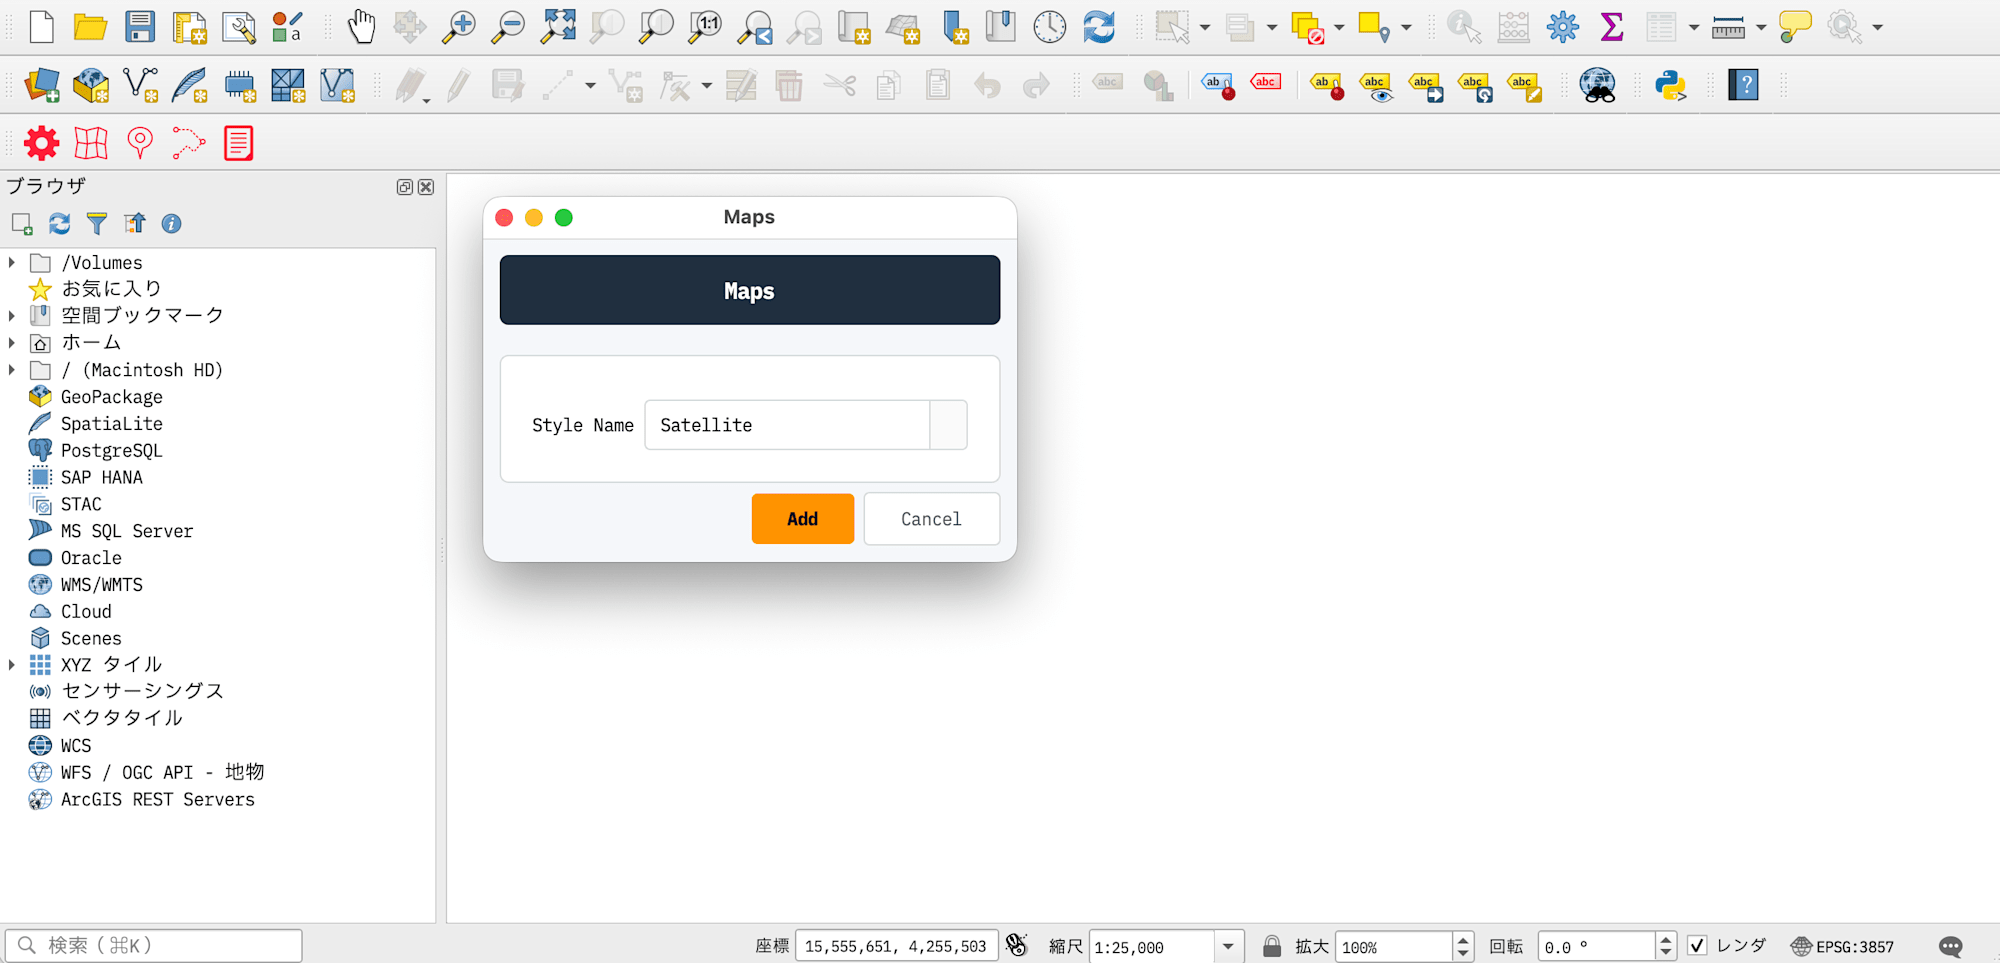
Task: Open temporal controller clock icon
Action: [1050, 27]
